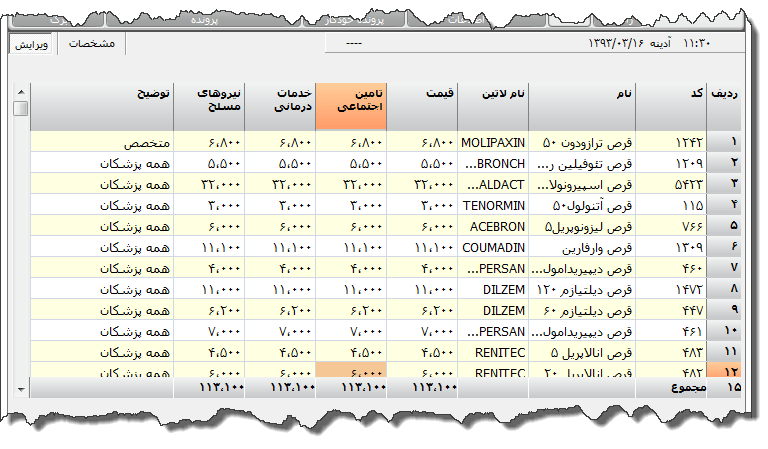Image resolution: width=768 pixels, height=449 pixels.
Task: Select RENITEC in row ۱۱
Action: point(493,353)
